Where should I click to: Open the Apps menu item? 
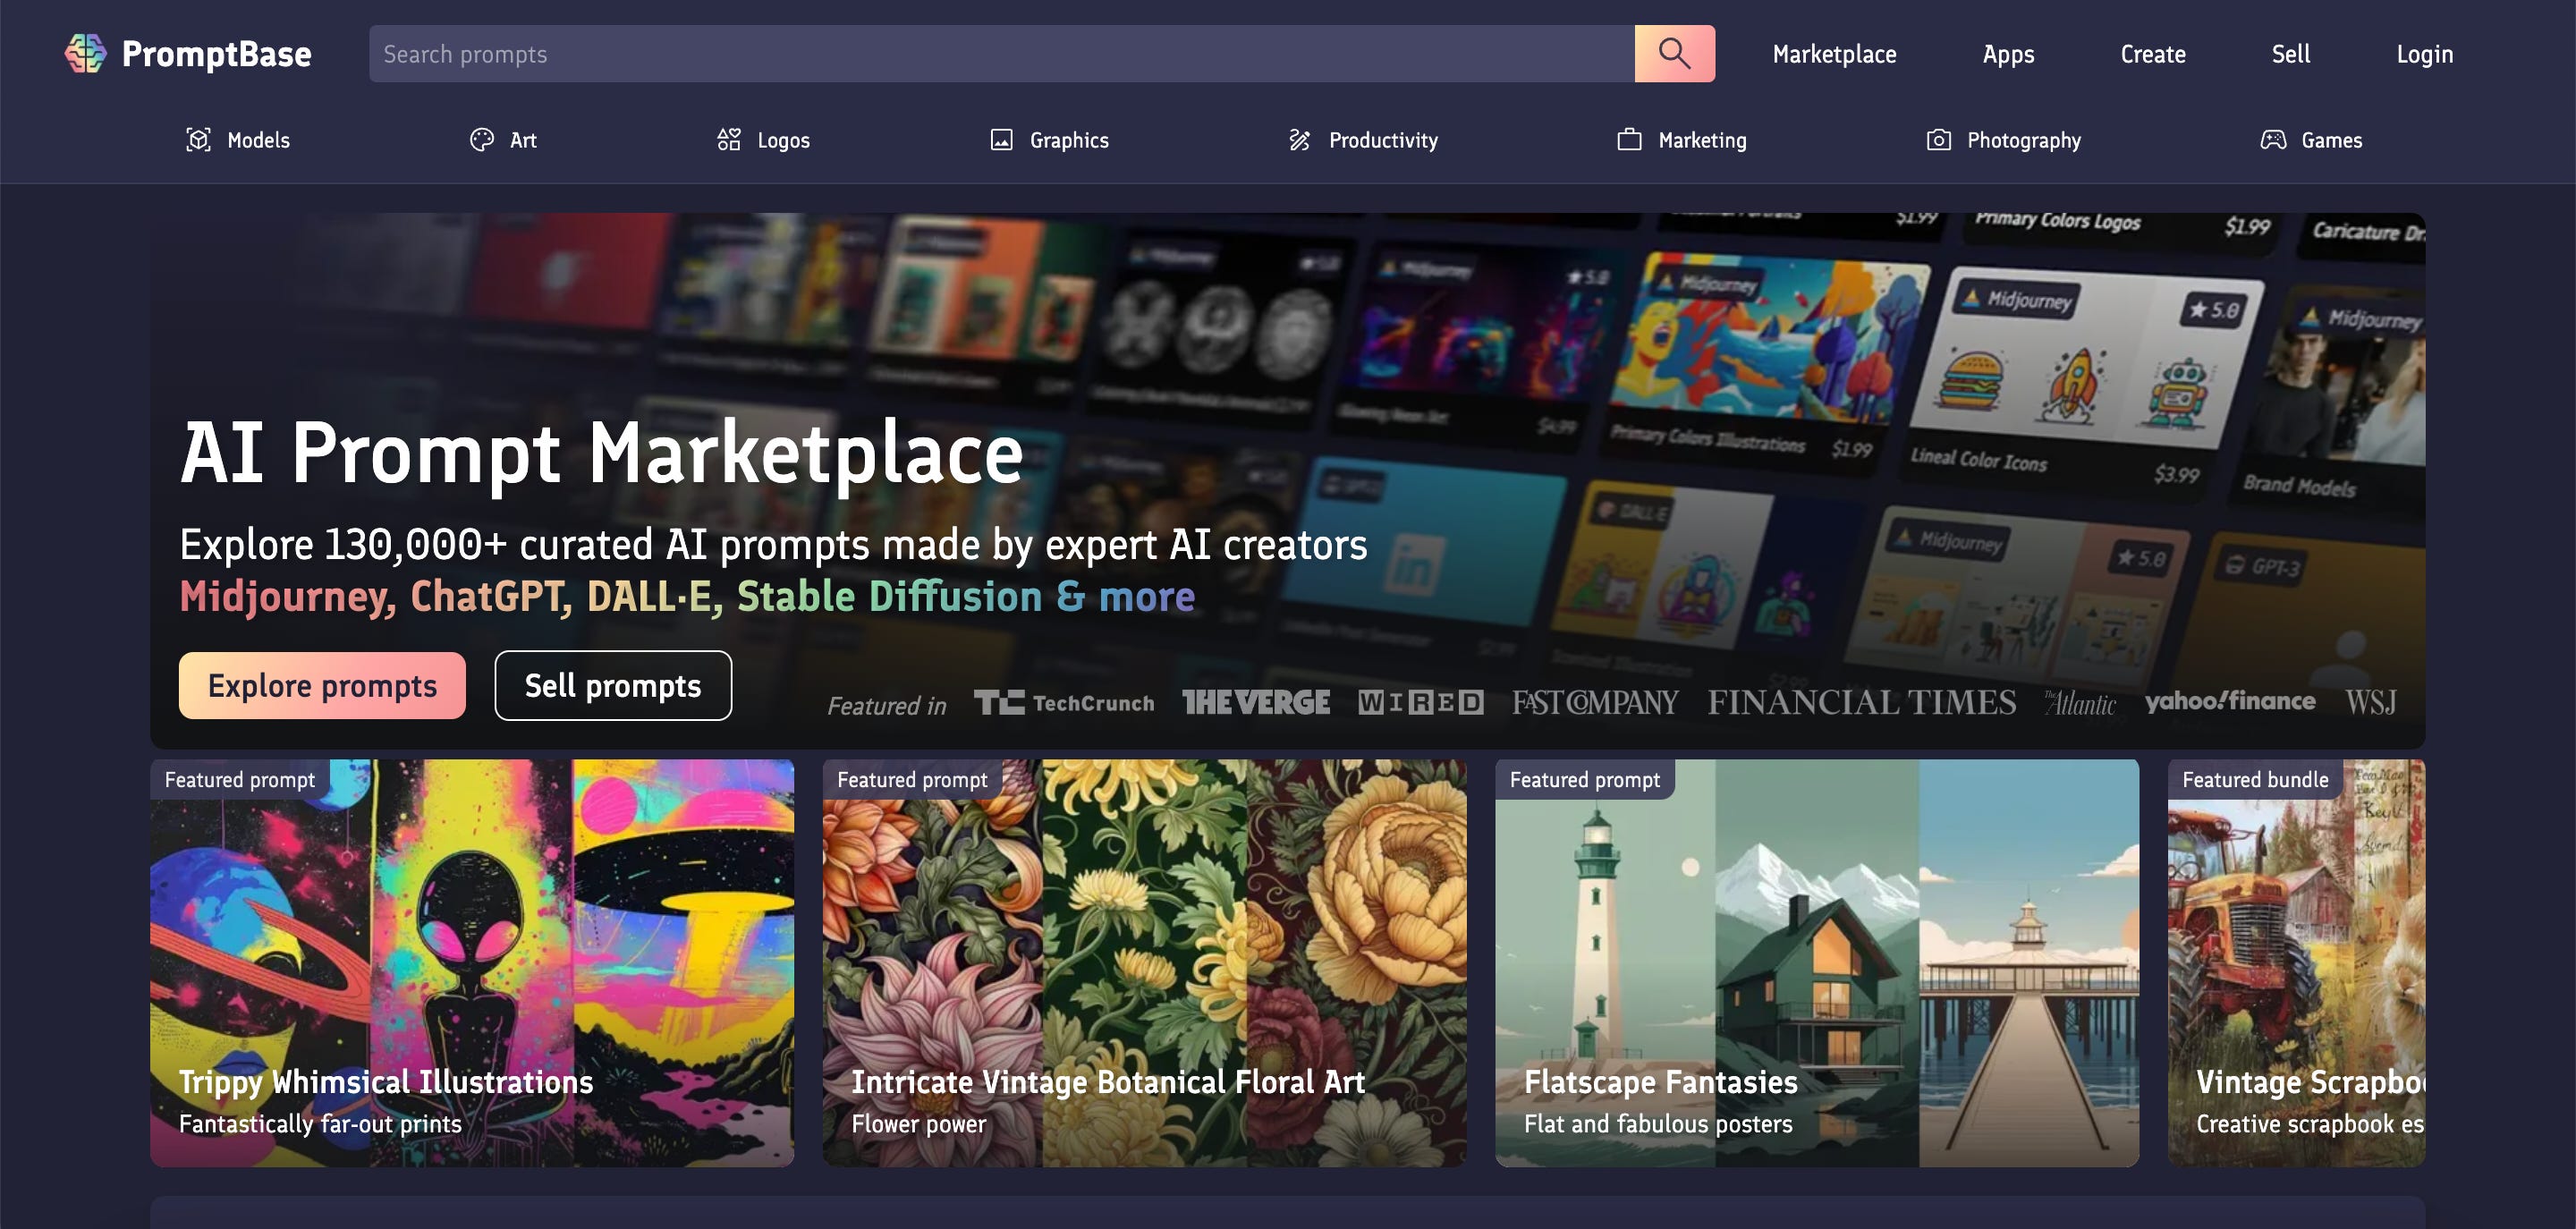tap(2008, 54)
